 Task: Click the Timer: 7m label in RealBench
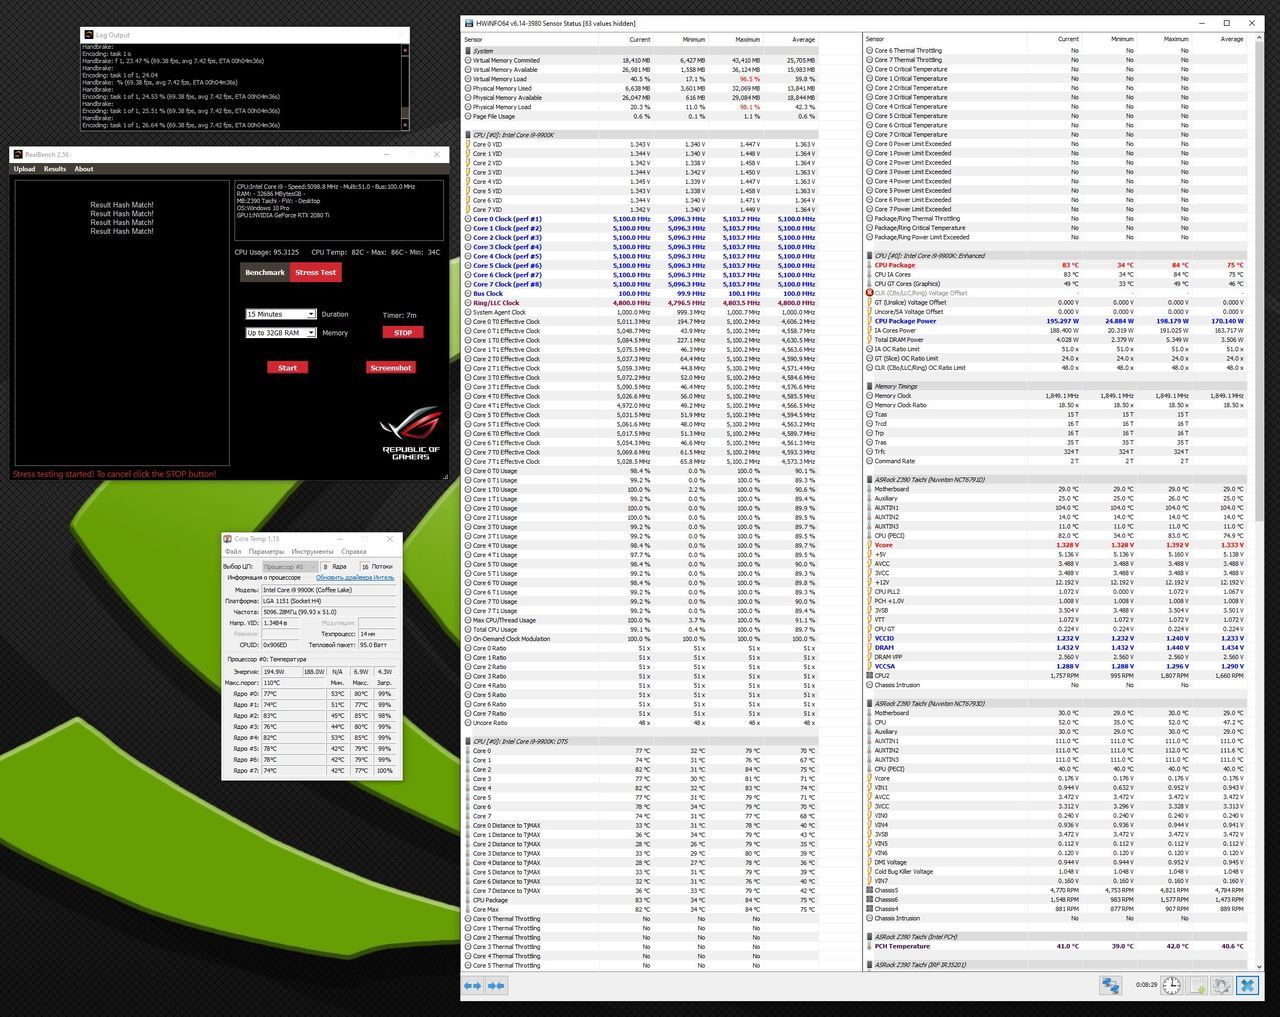point(400,315)
